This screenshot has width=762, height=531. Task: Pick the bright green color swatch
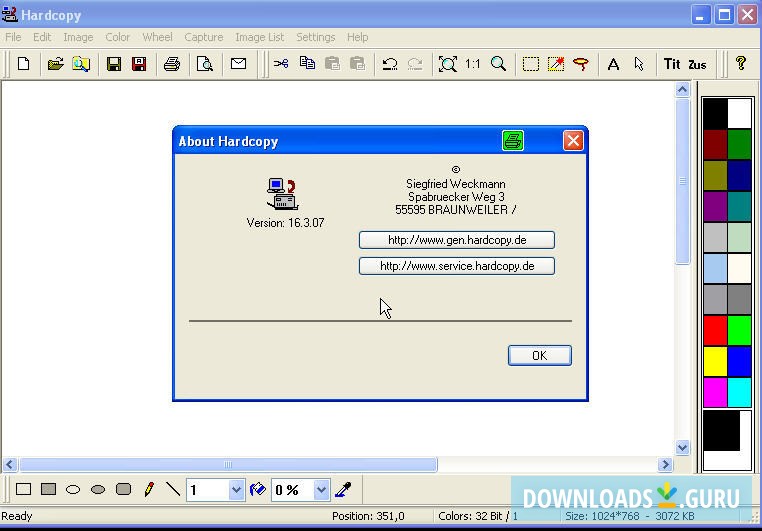click(x=740, y=330)
